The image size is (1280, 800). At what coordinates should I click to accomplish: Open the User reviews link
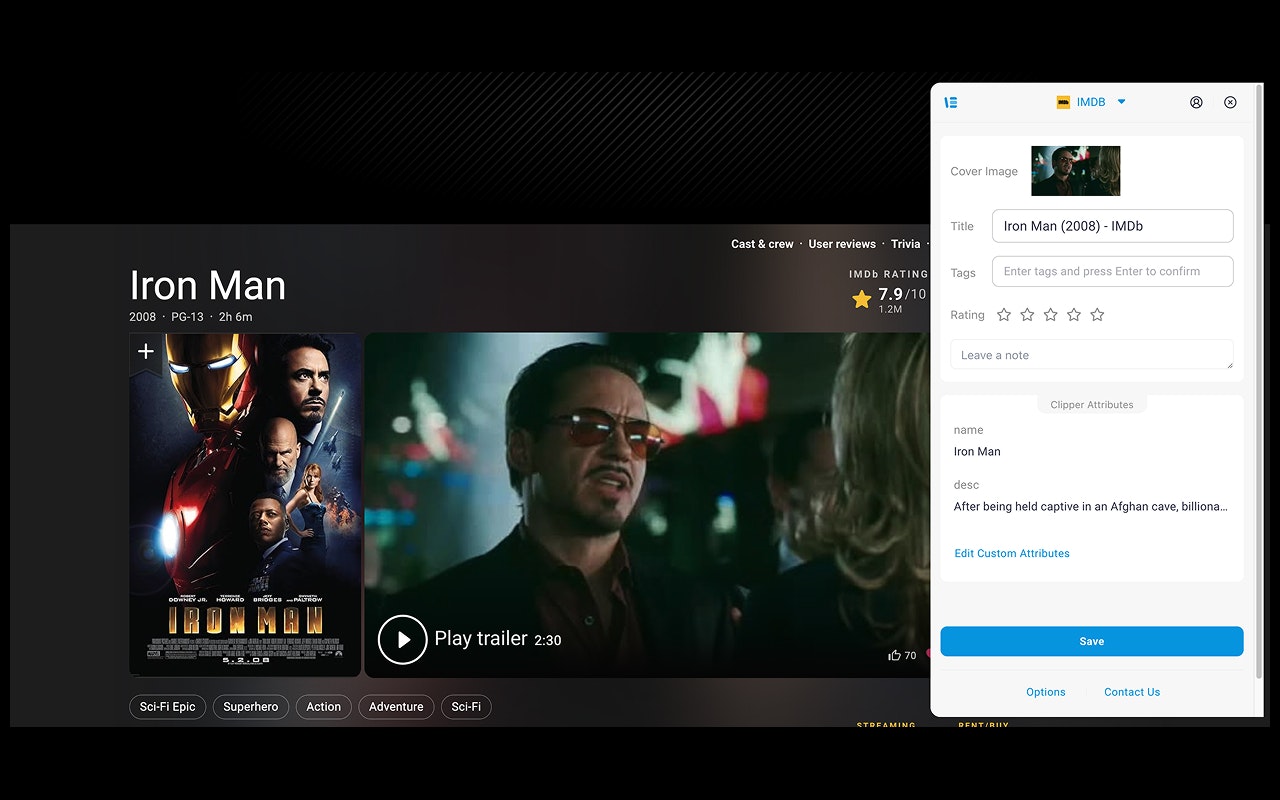pos(842,244)
